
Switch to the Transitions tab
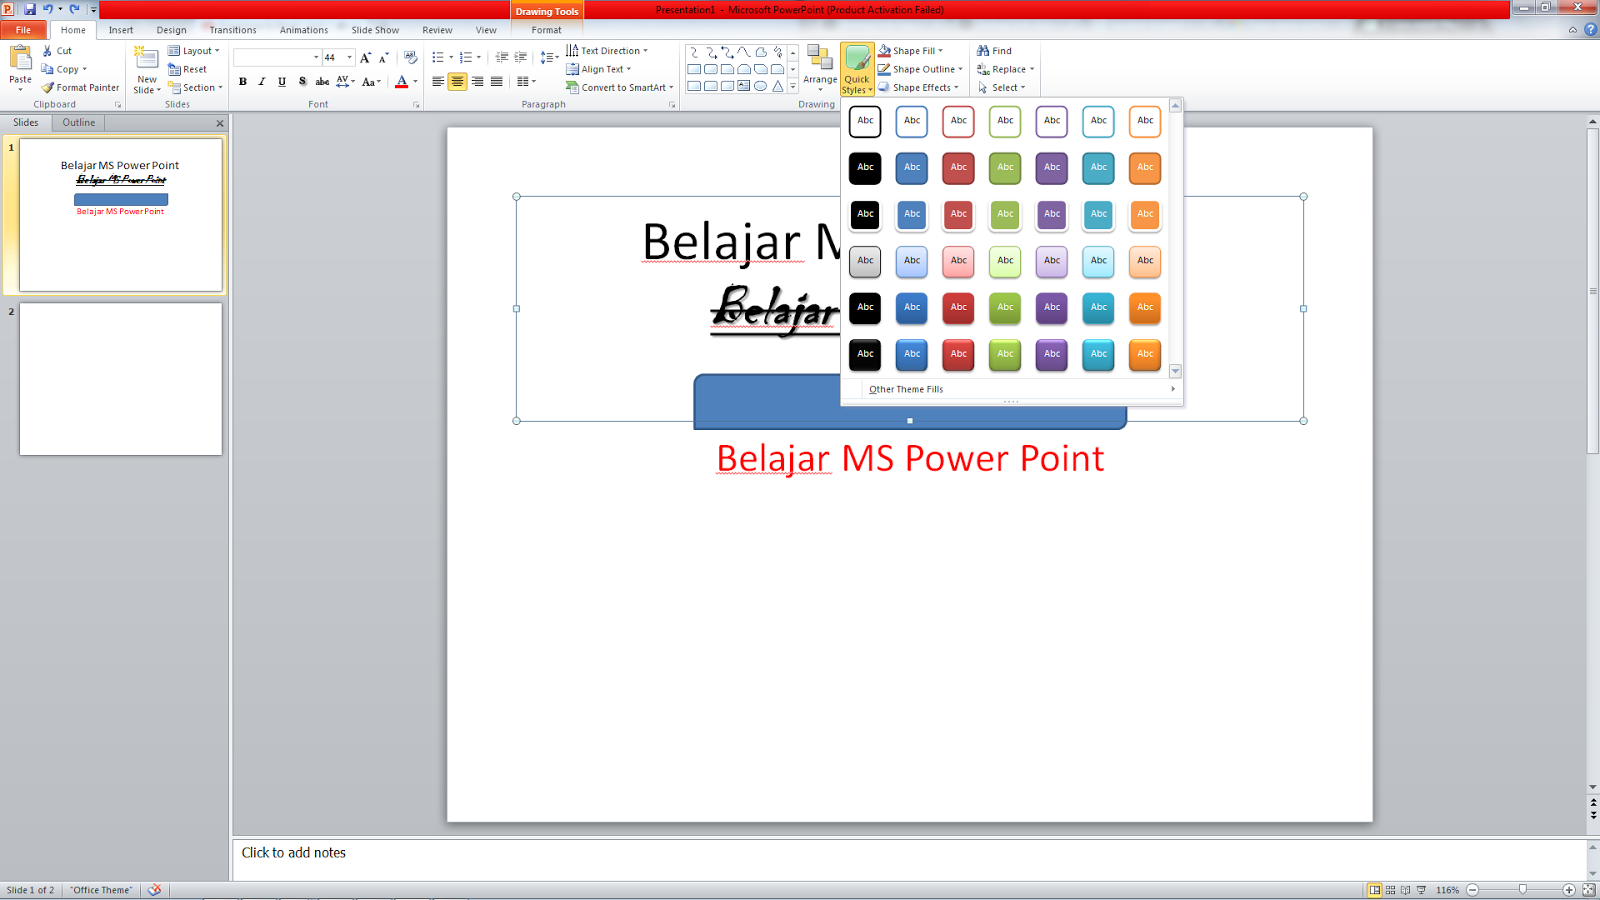click(x=233, y=30)
